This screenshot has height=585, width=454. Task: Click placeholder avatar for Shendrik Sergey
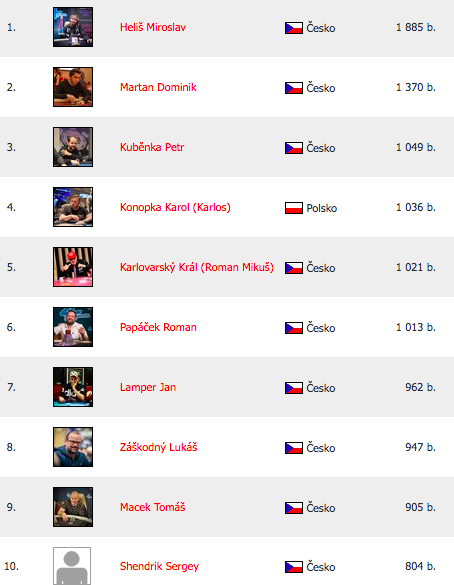[72, 566]
